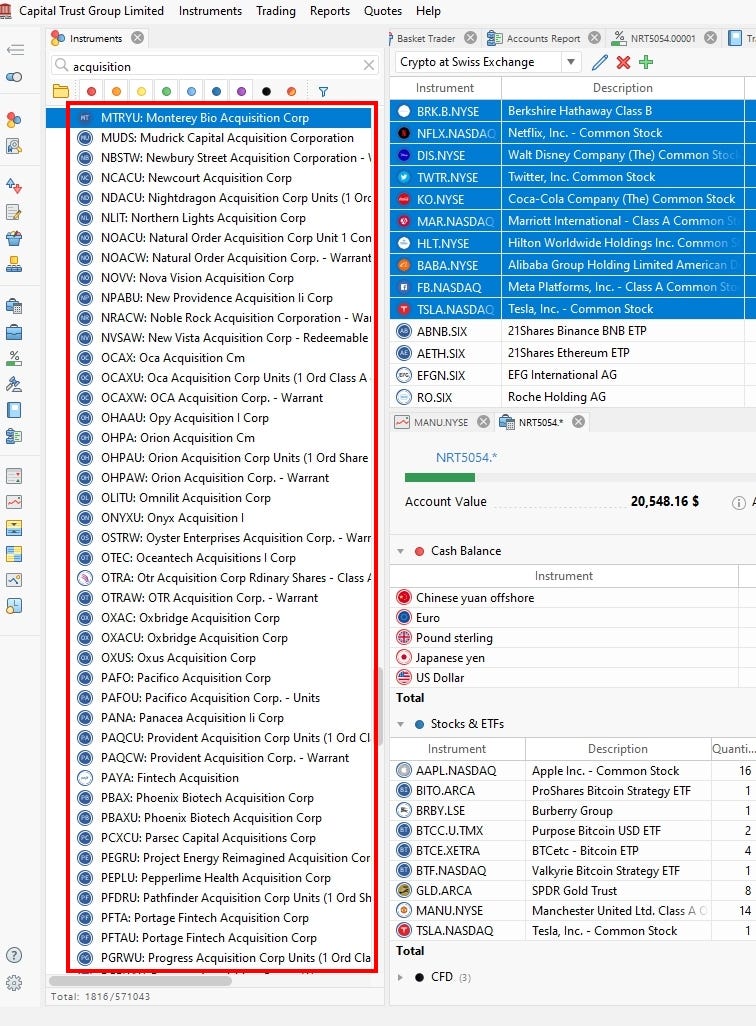Collapse the Cash Balance section
Viewport: 756px width, 1026px height.
[401, 552]
